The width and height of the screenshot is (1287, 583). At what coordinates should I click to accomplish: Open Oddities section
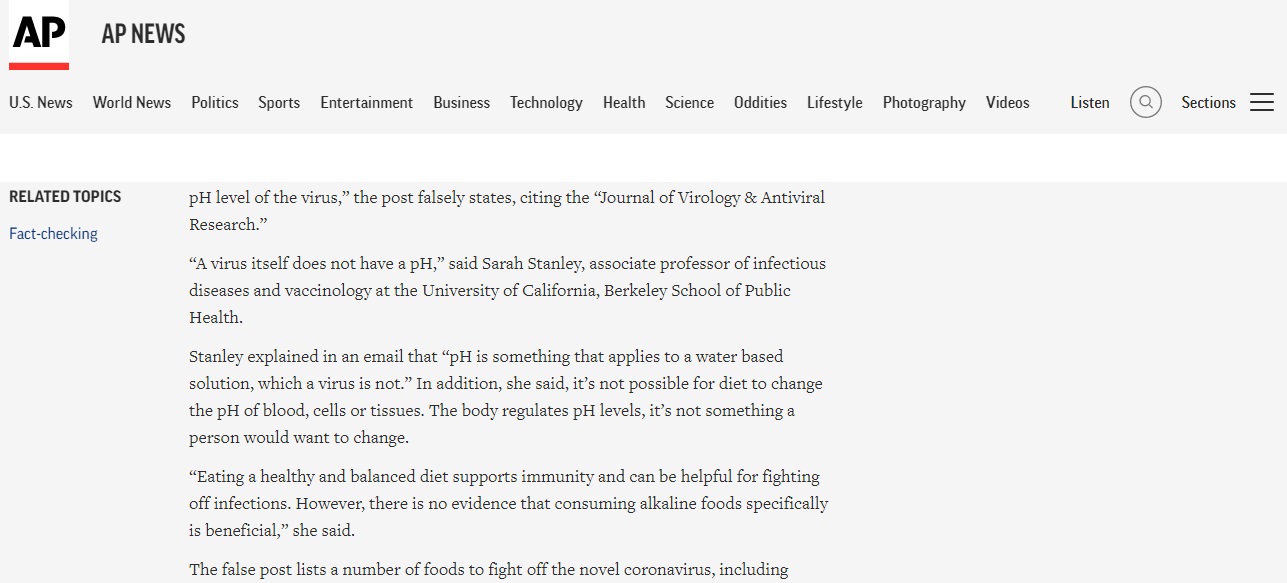click(760, 102)
